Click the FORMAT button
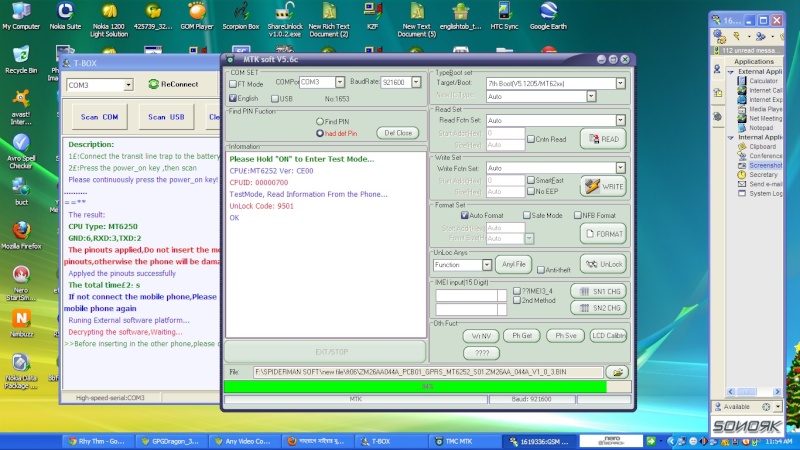 pyautogui.click(x=604, y=234)
